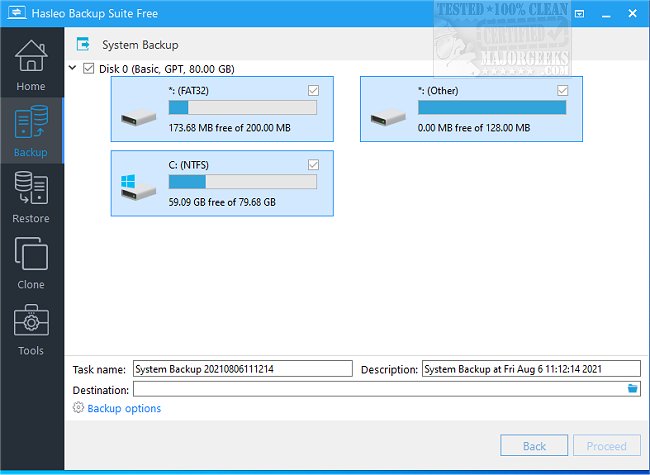Click the Task name input field

(243, 368)
